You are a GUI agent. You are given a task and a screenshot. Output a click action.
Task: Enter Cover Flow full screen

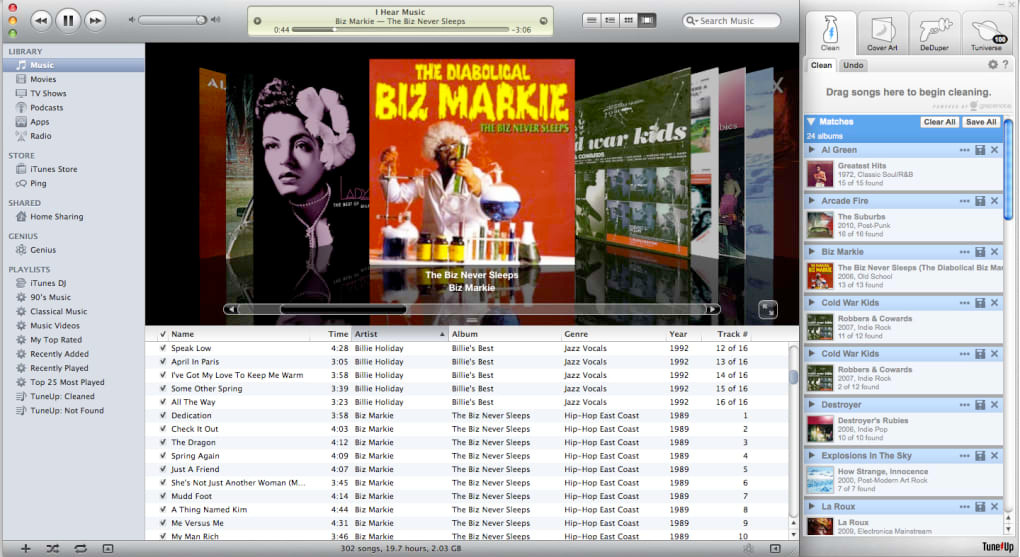pos(768,310)
